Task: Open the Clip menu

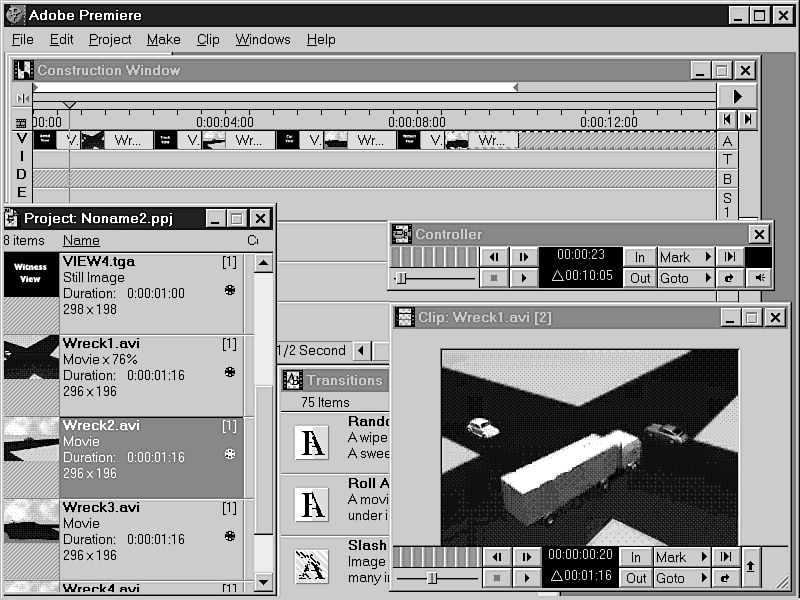Action: (x=208, y=39)
